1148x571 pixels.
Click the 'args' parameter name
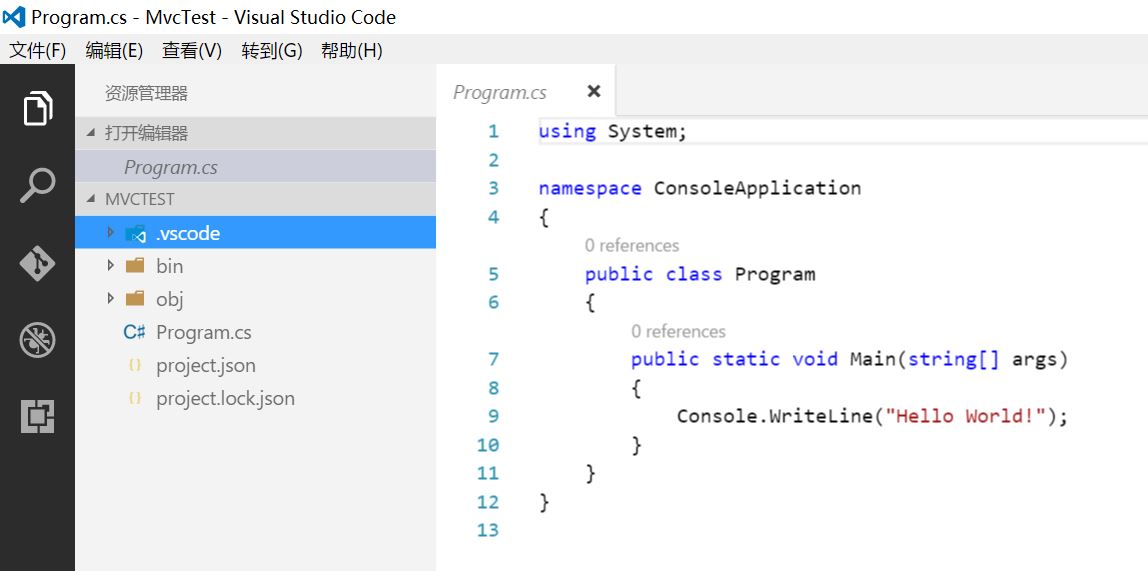1035,359
